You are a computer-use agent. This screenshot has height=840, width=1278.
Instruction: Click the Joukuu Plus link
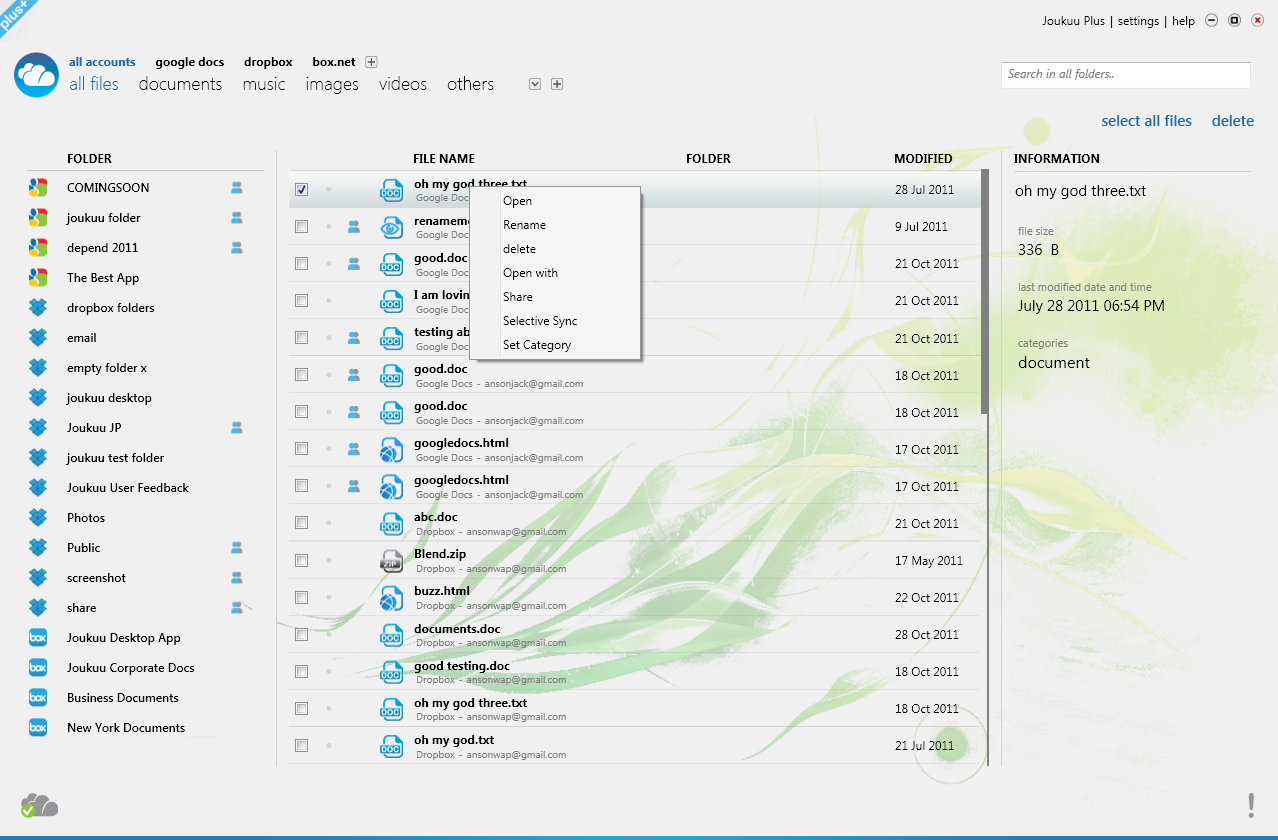pos(1074,21)
